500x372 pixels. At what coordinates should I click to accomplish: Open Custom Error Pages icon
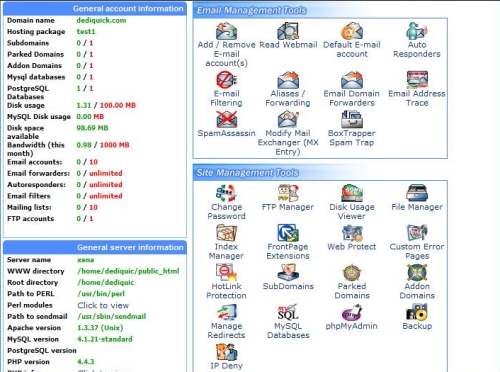click(x=417, y=233)
